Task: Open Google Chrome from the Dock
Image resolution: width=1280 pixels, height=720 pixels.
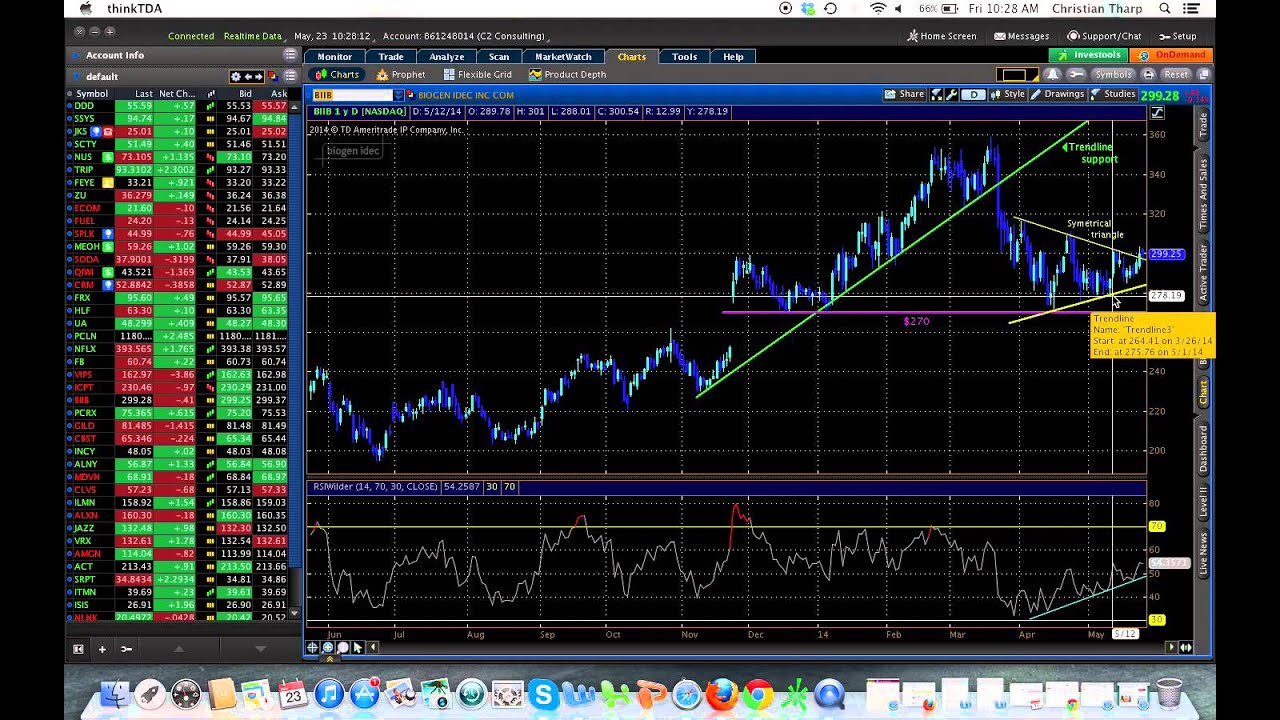Action: point(758,693)
